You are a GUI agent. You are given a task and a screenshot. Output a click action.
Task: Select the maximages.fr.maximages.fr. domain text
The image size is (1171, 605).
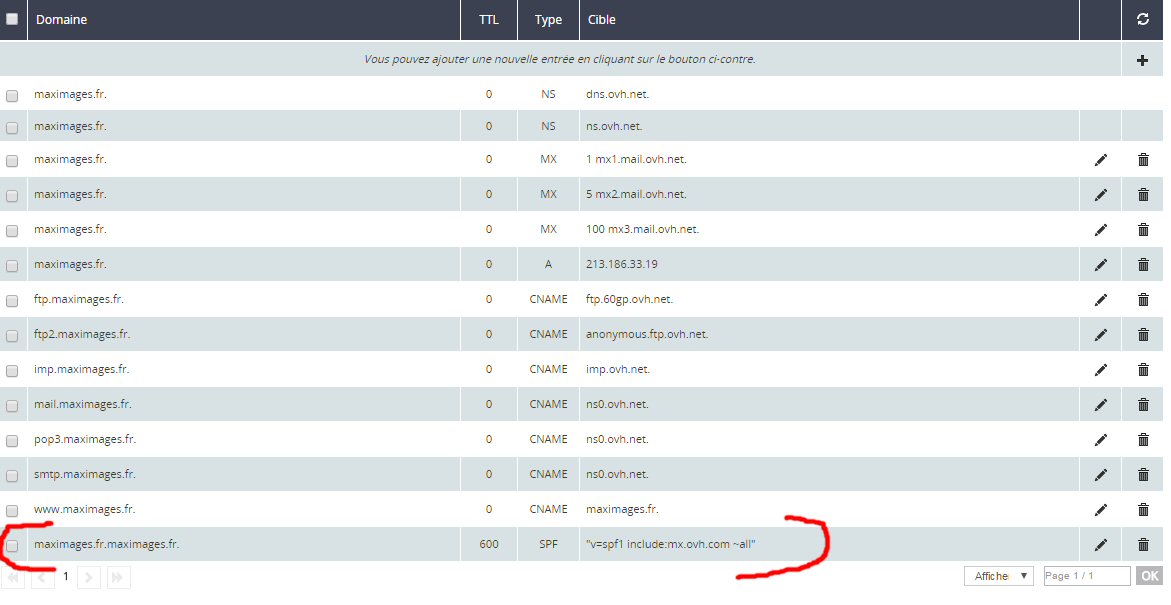tap(107, 544)
